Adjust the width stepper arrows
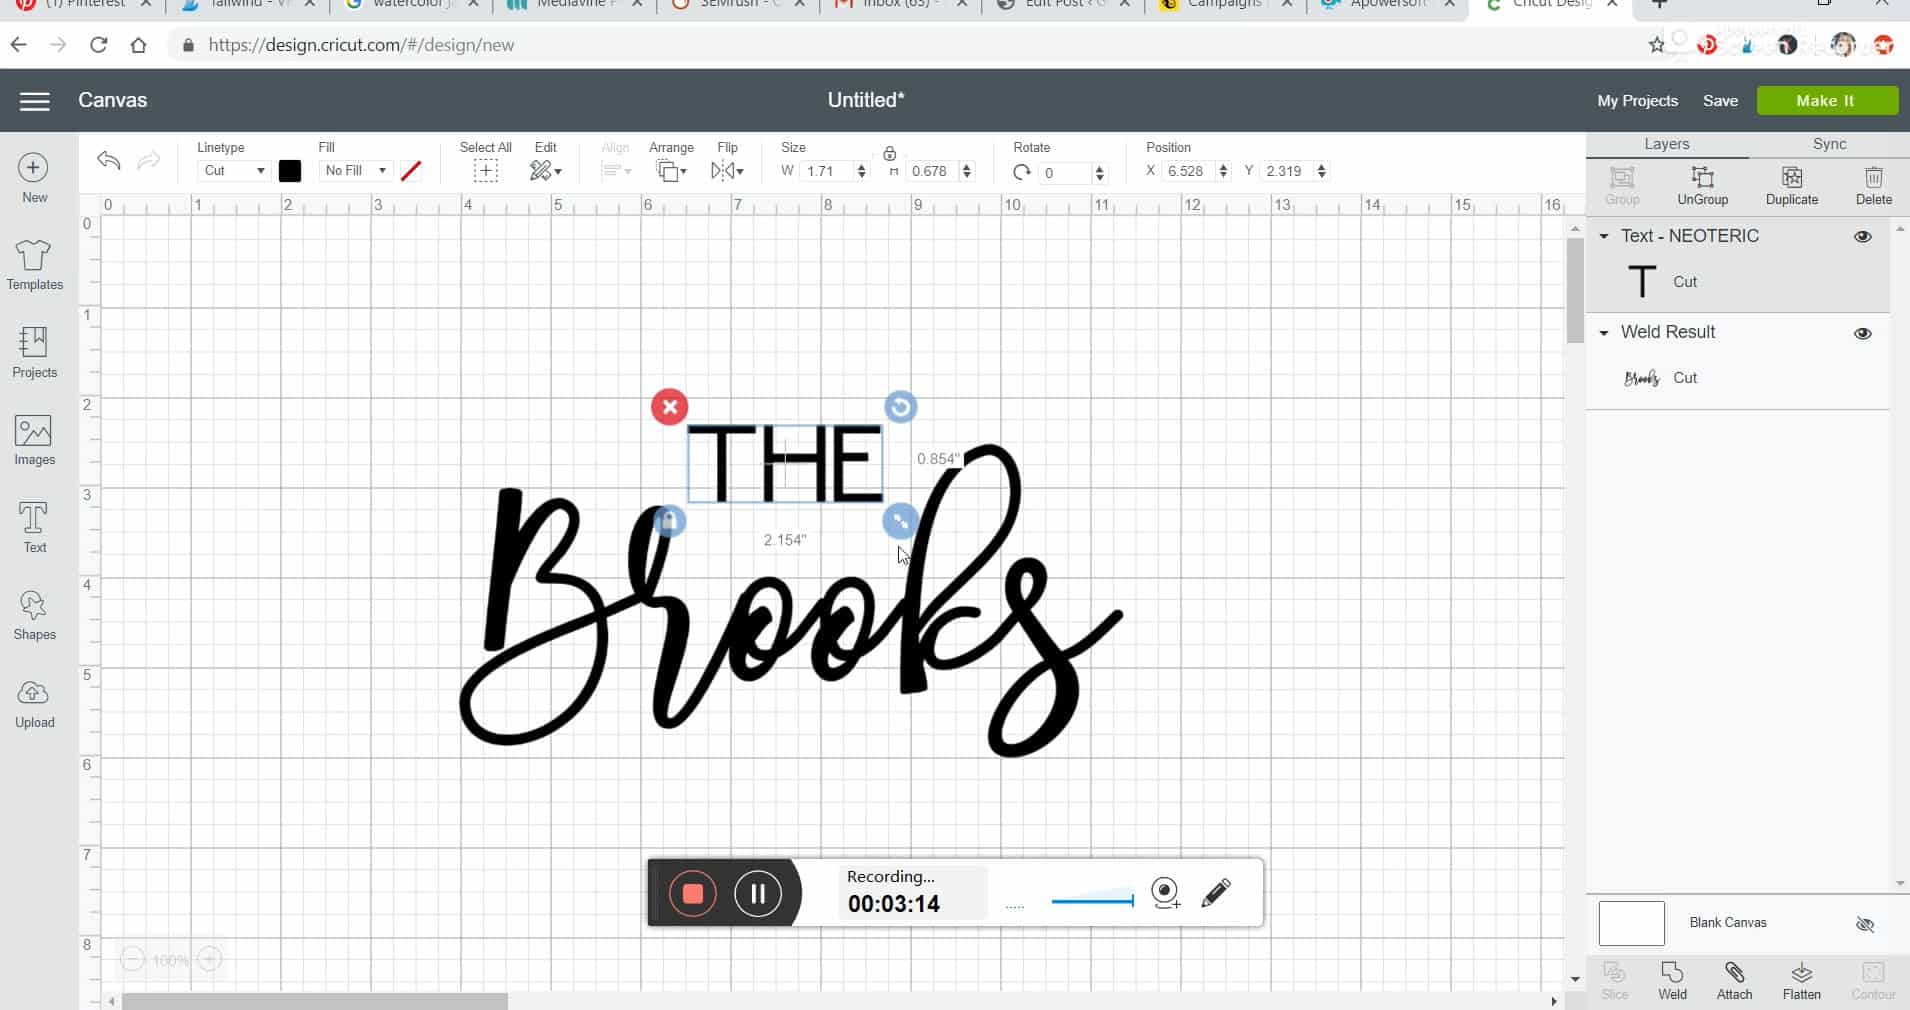This screenshot has height=1010, width=1910. (861, 171)
